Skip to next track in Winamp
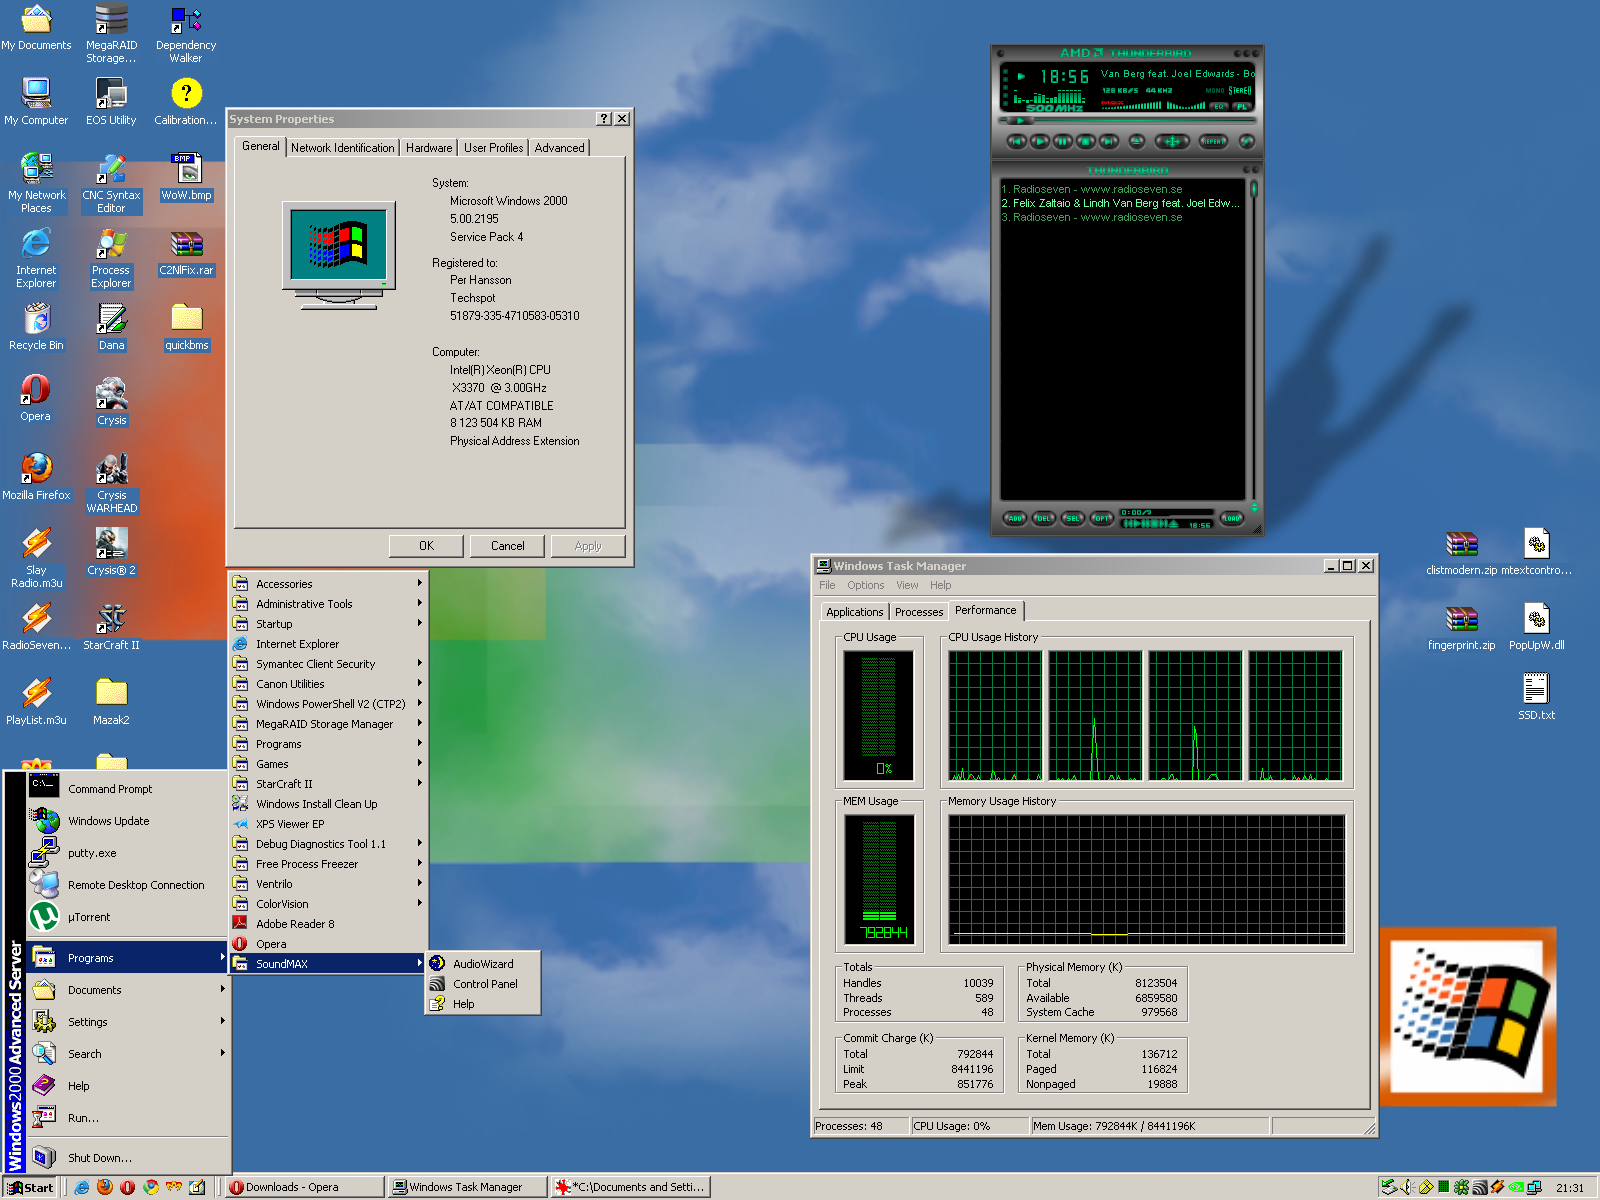The height and width of the screenshot is (1200, 1600). [1109, 141]
